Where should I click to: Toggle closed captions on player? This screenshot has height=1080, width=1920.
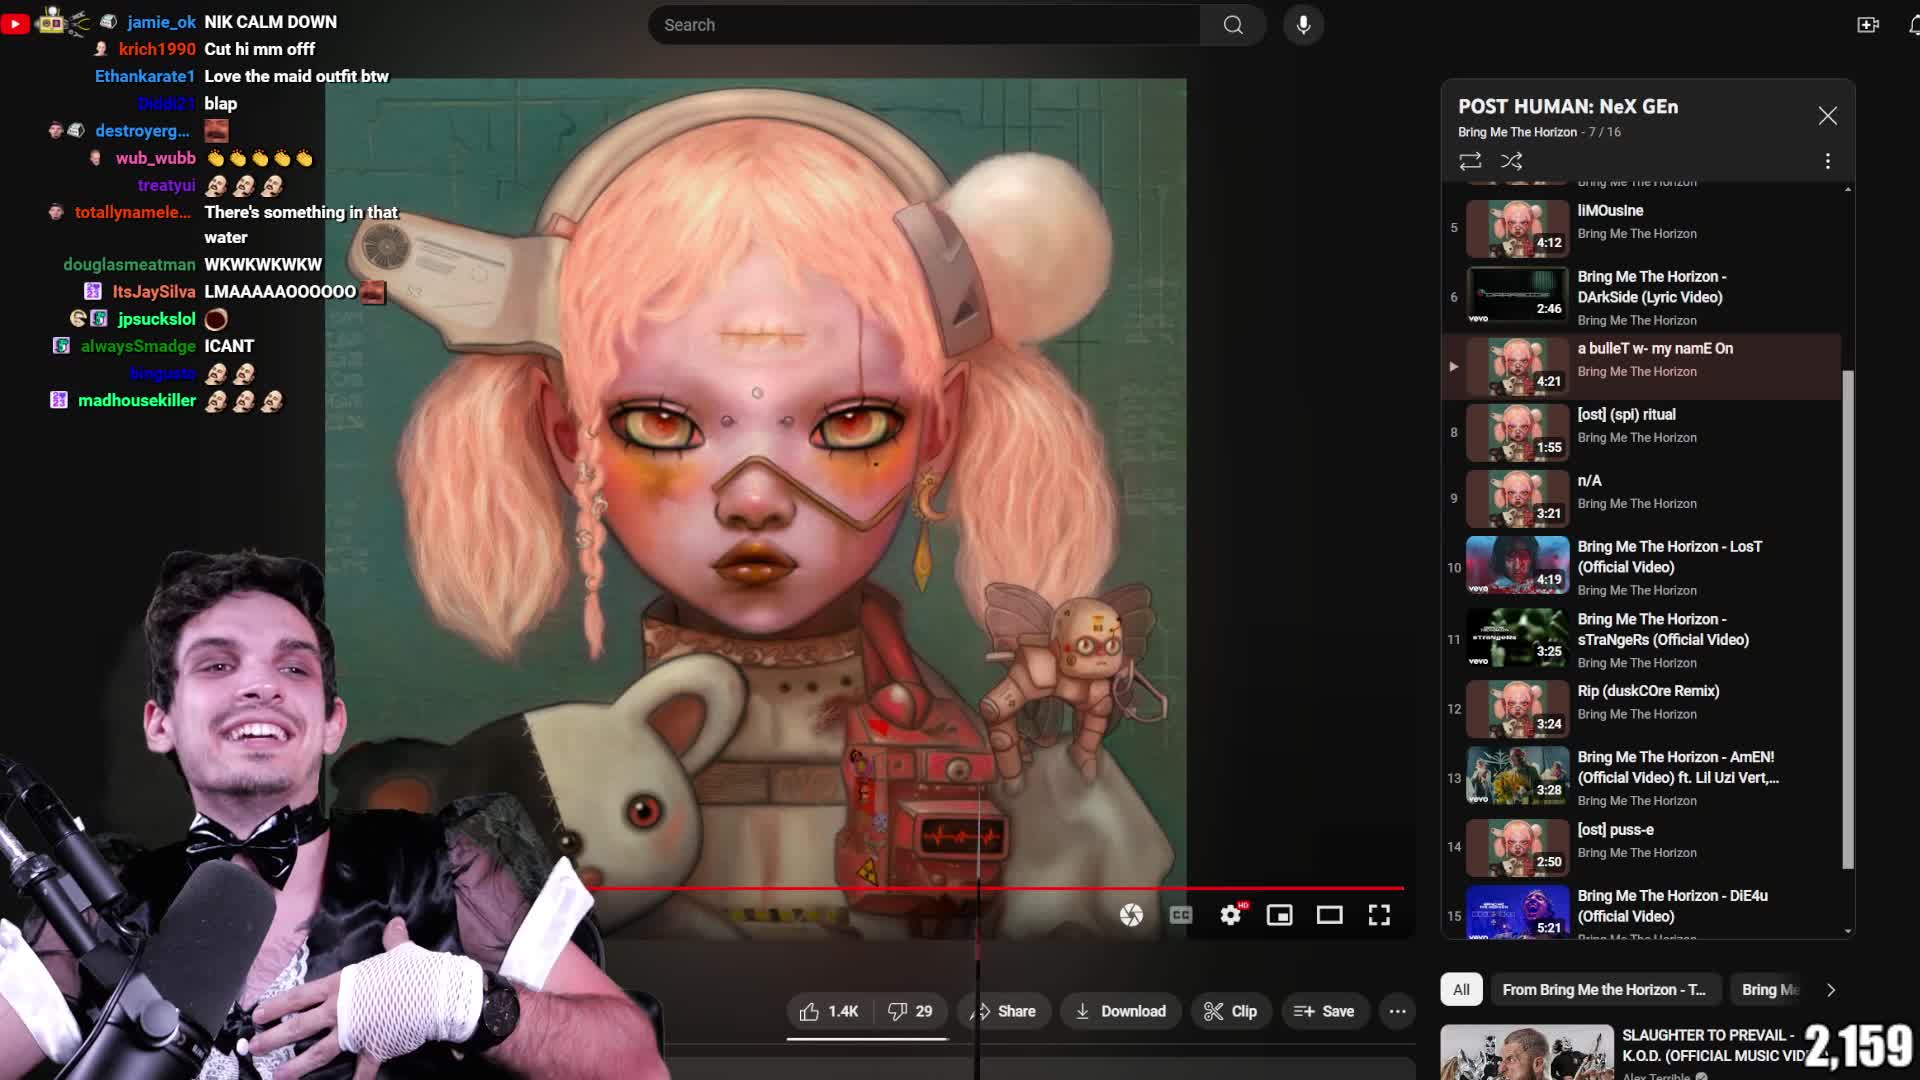[1181, 915]
